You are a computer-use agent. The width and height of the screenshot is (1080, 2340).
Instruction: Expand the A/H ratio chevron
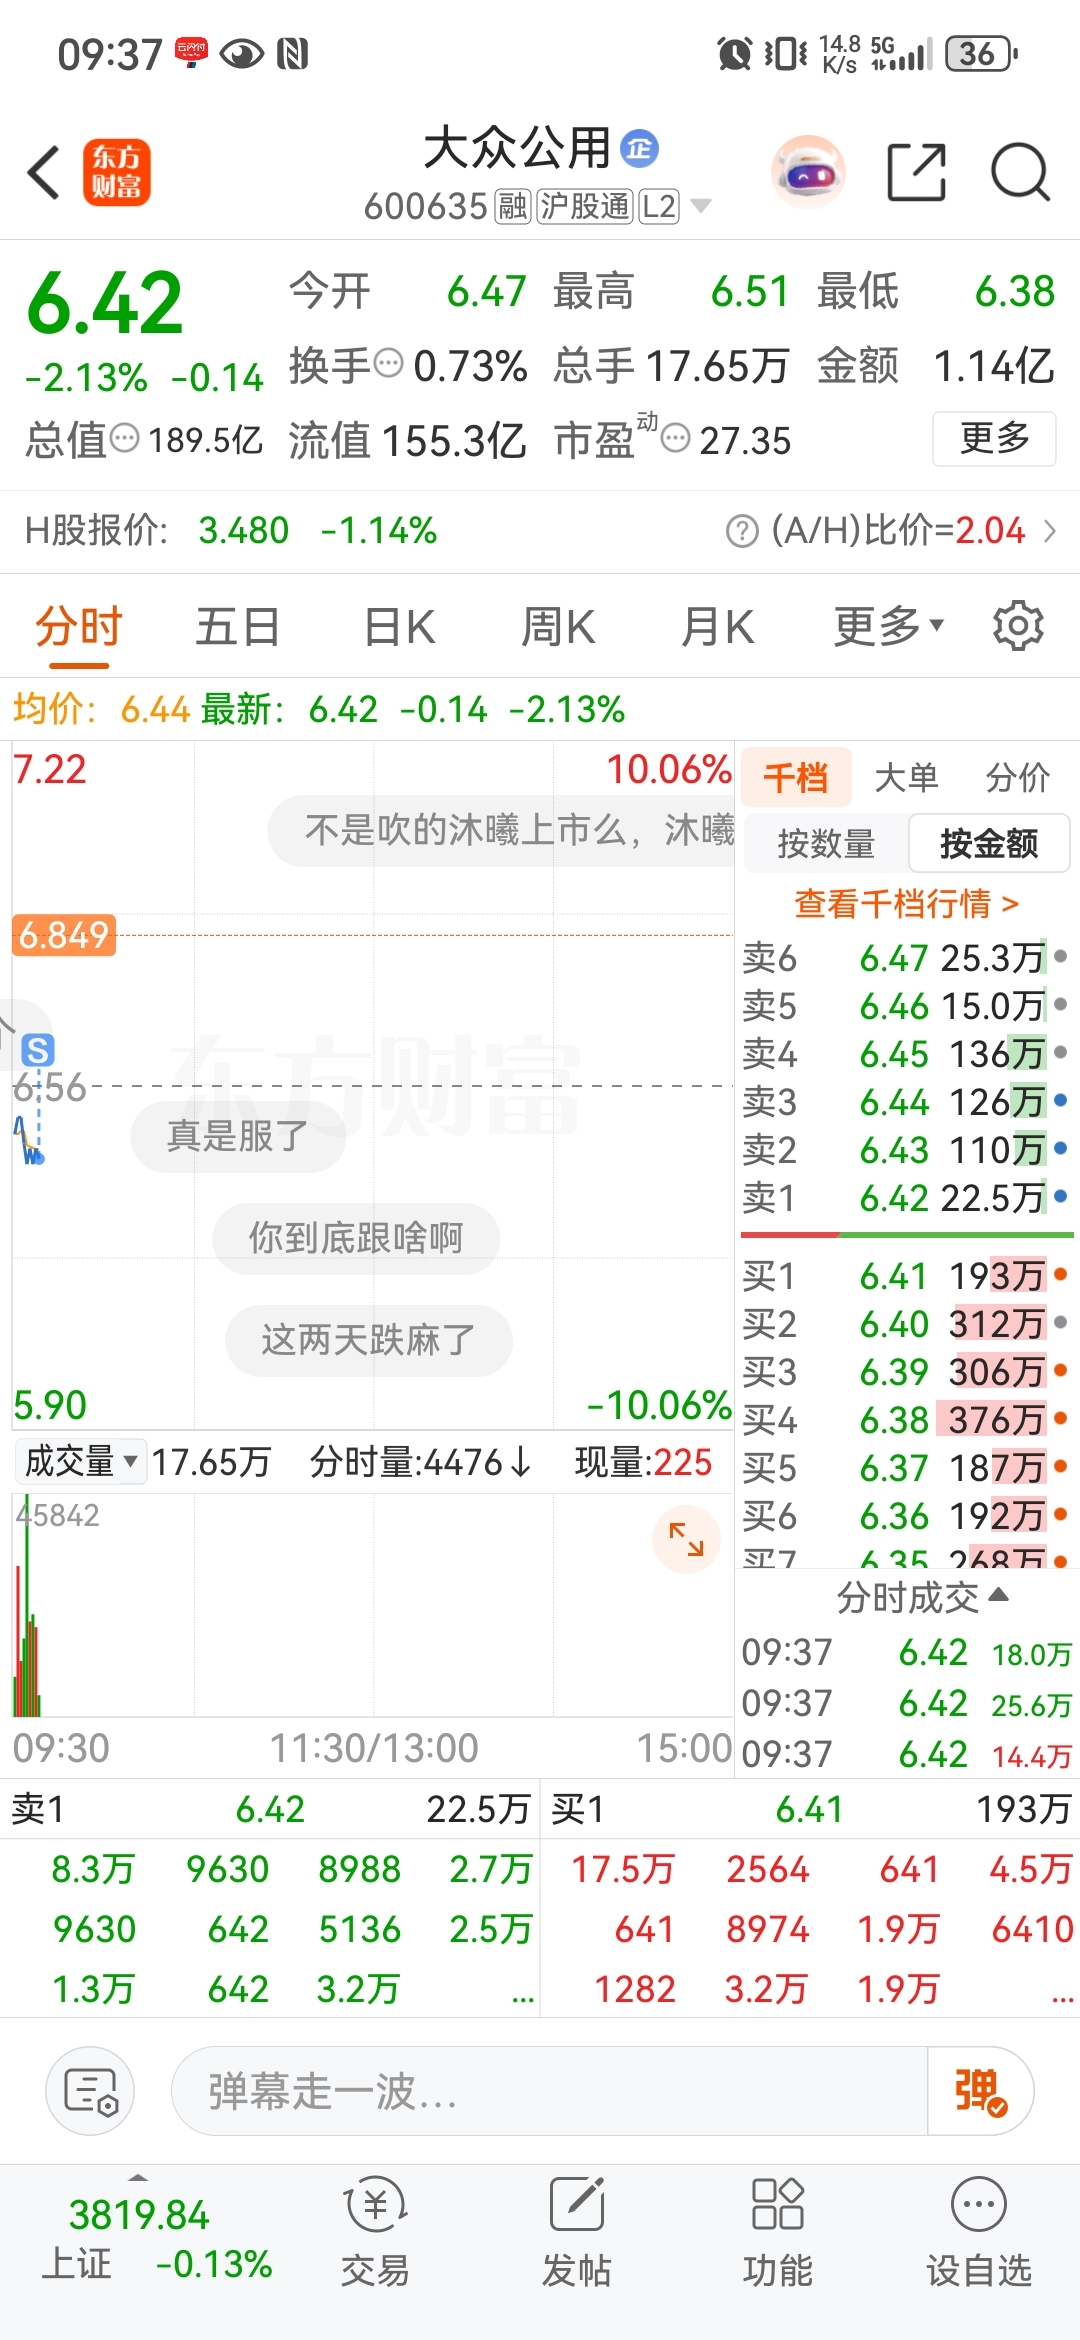click(x=1050, y=531)
